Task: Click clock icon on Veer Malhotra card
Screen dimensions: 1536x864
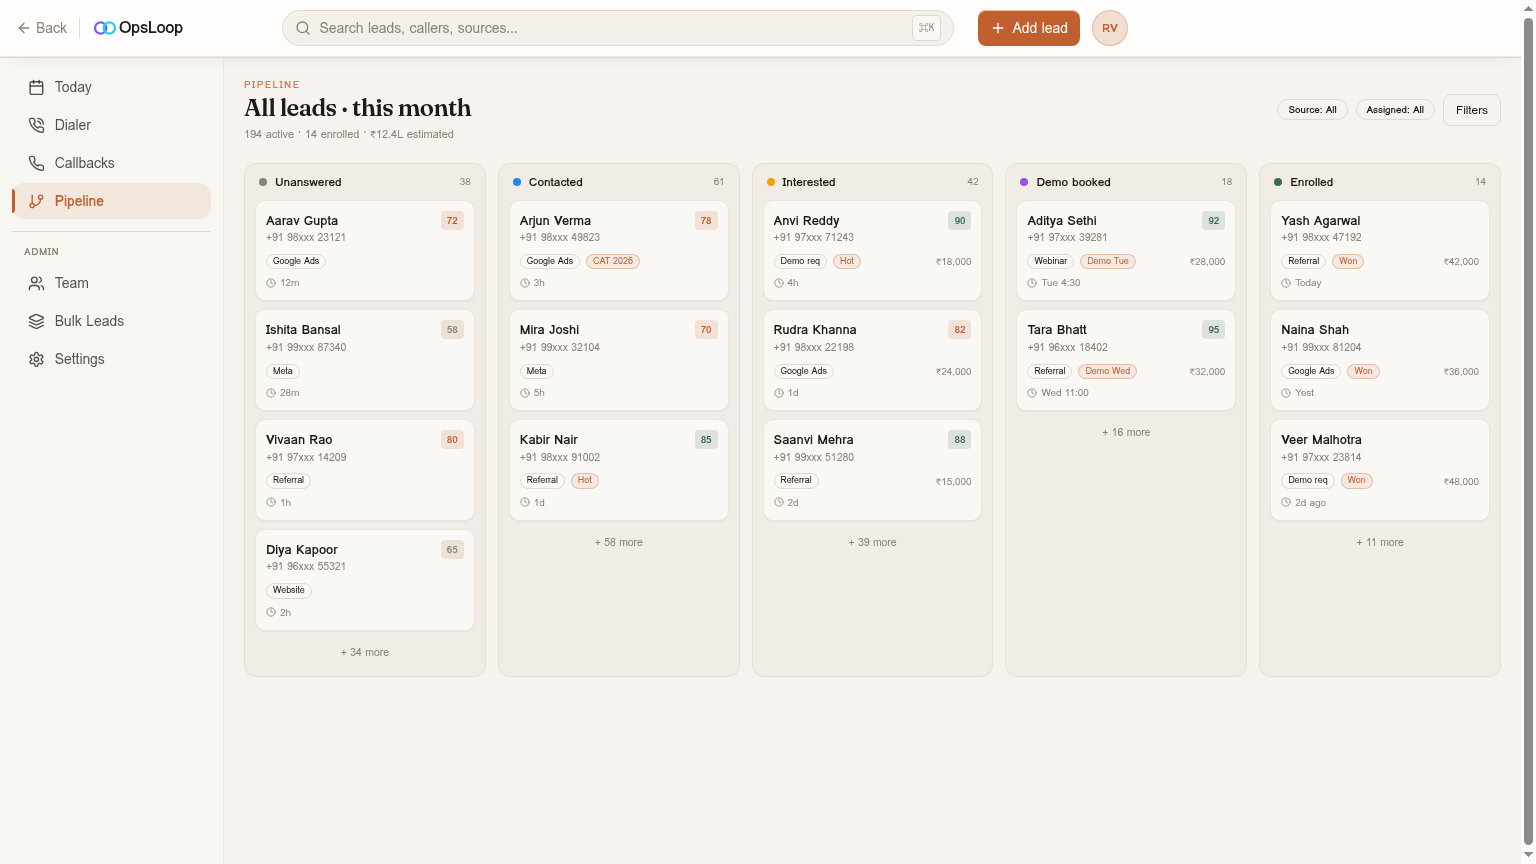Action: [x=1286, y=503]
